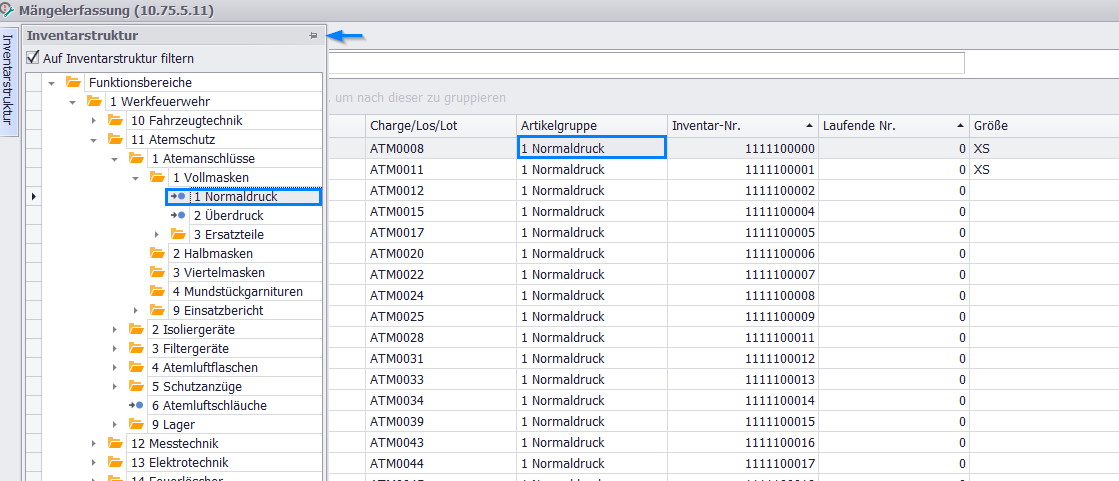Viewport: 1119px width, 481px height.
Task: Click folder icon of 9 Einsatzbericht
Action: click(157, 311)
